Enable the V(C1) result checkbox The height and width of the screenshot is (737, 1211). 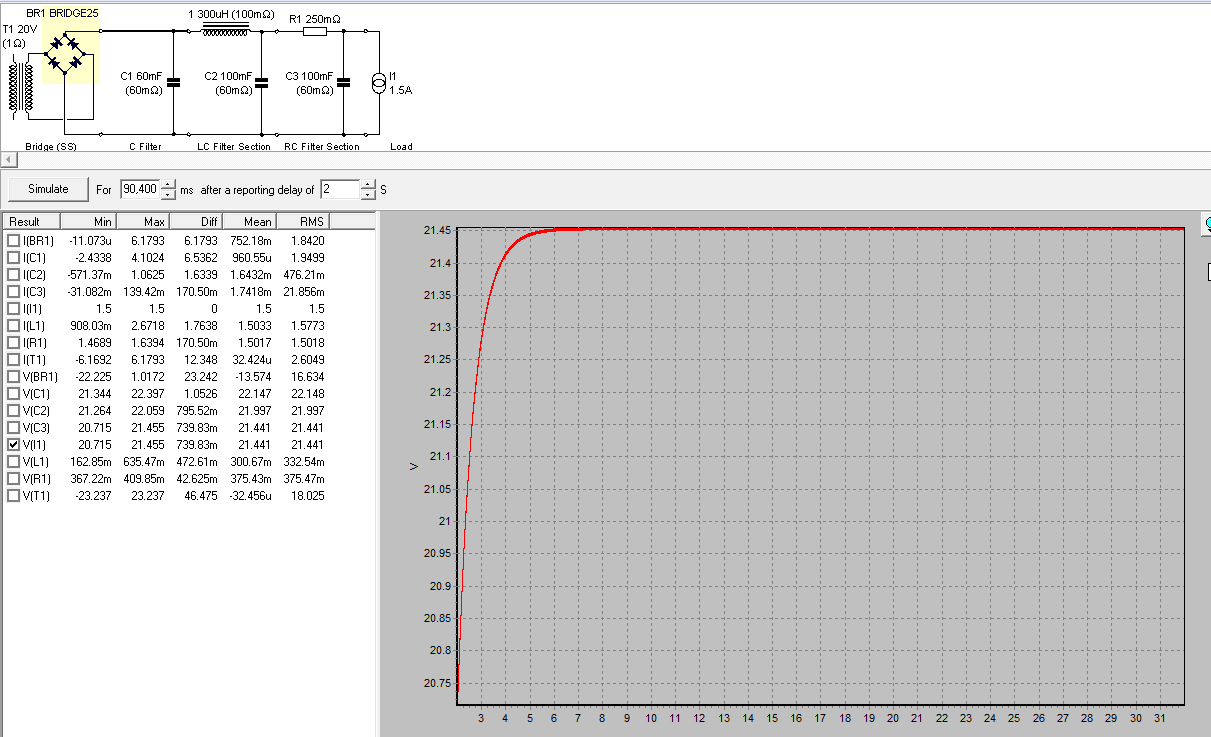click(x=13, y=393)
